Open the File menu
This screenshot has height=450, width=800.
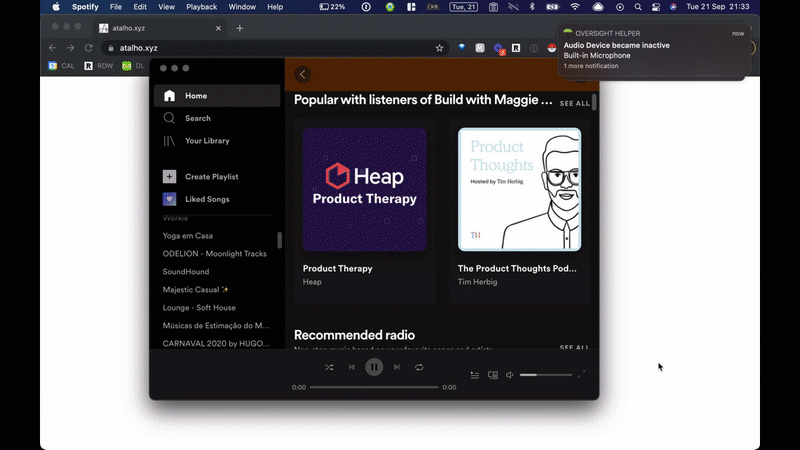pos(116,7)
